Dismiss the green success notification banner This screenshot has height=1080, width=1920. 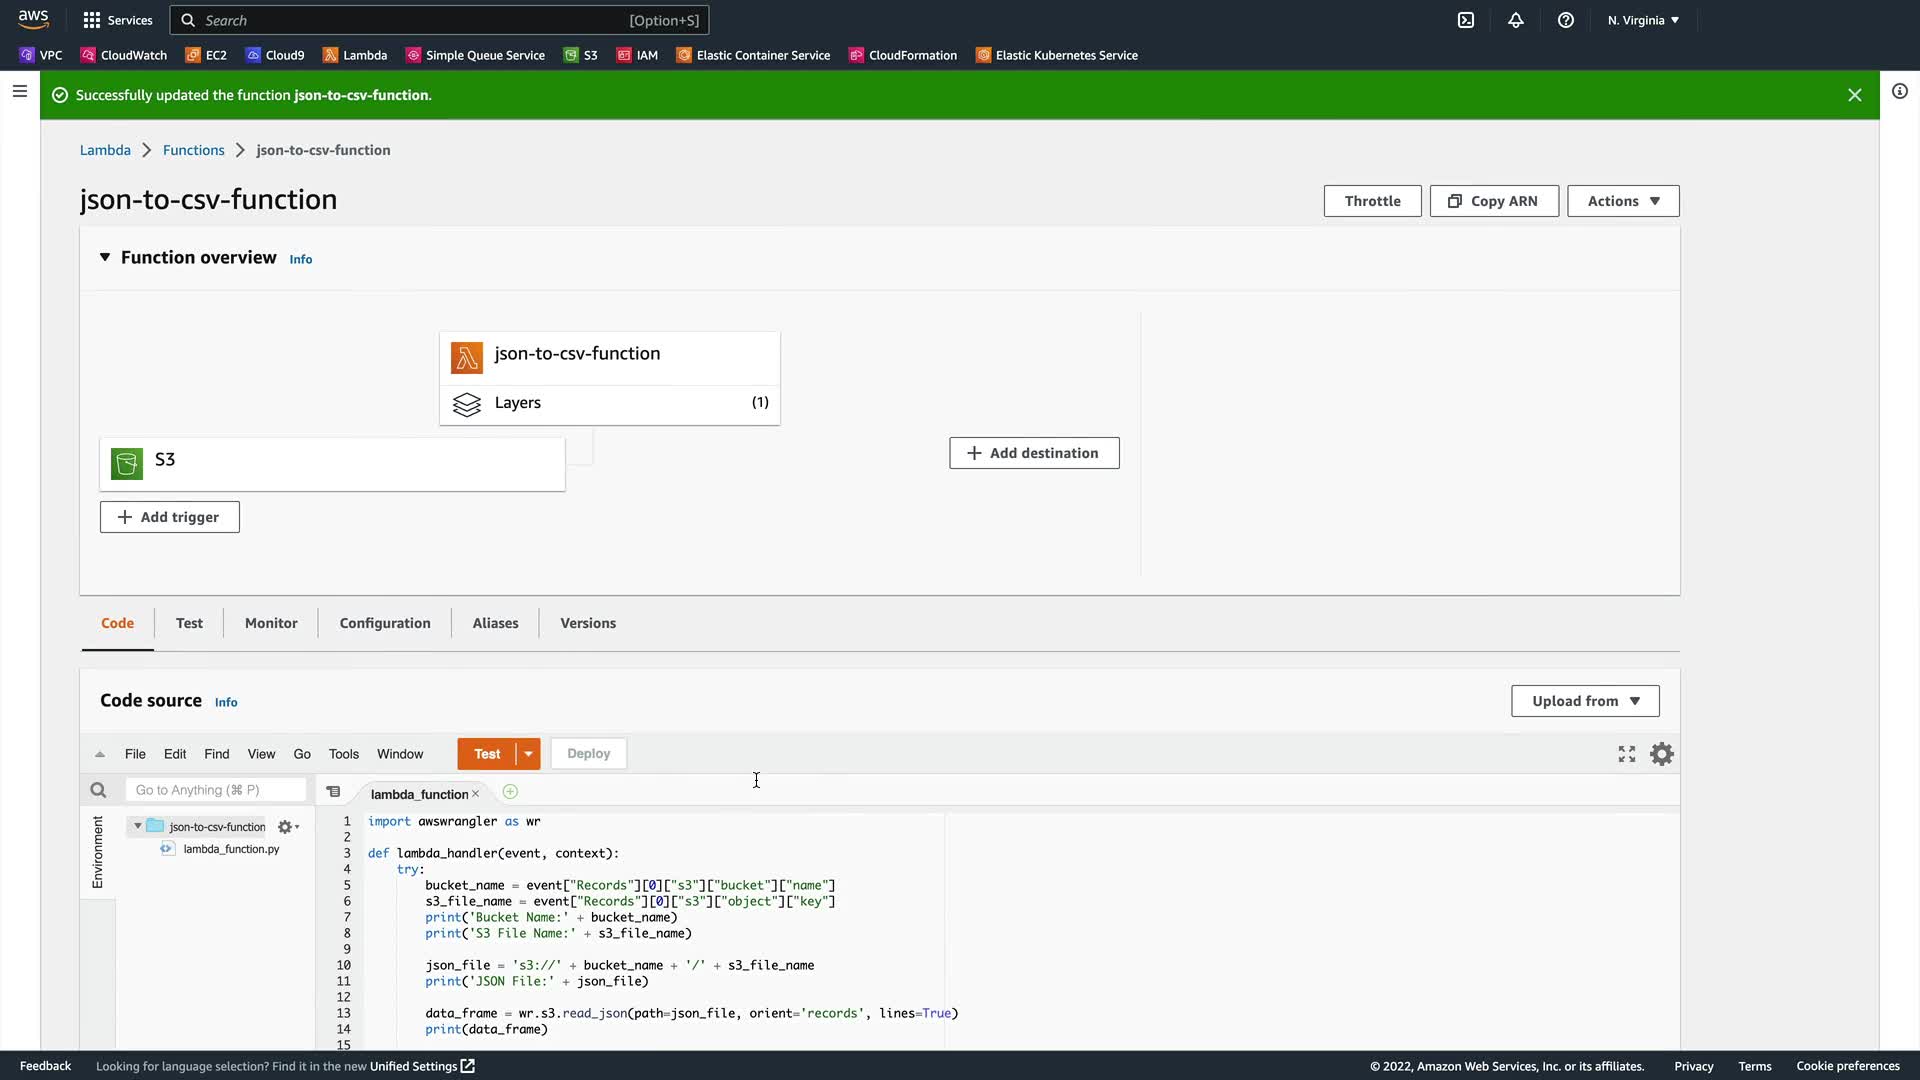(x=1854, y=95)
